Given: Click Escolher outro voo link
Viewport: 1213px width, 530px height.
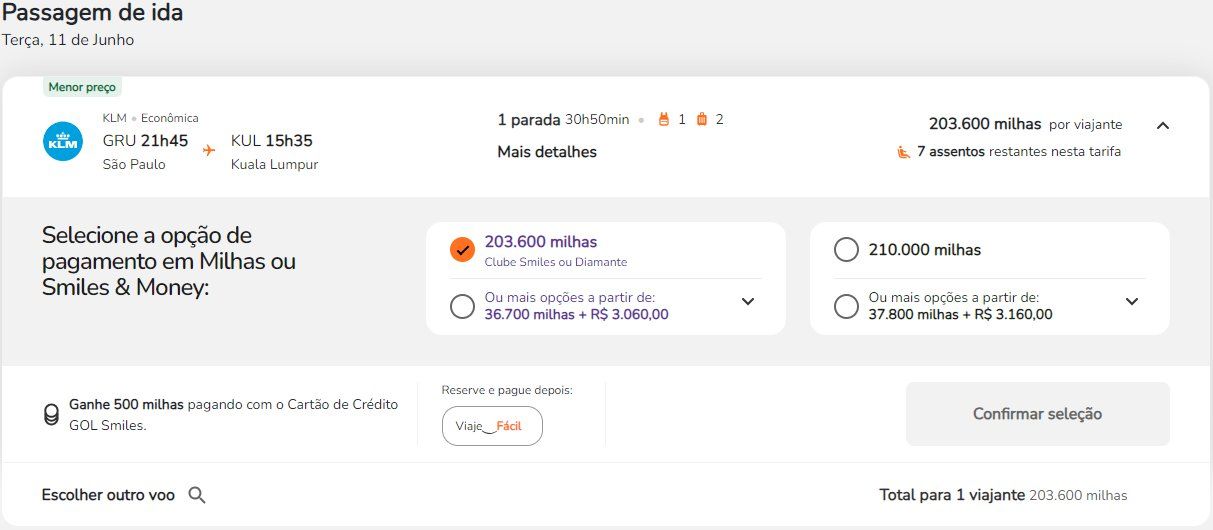Looking at the screenshot, I should tap(108, 495).
